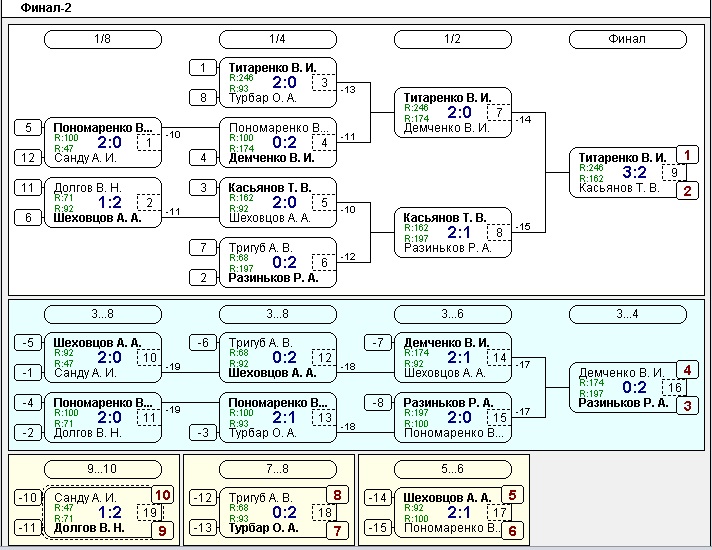This screenshot has width=712, height=550.
Task: Click the -7 source box beside Демченко
Action: pos(378,342)
